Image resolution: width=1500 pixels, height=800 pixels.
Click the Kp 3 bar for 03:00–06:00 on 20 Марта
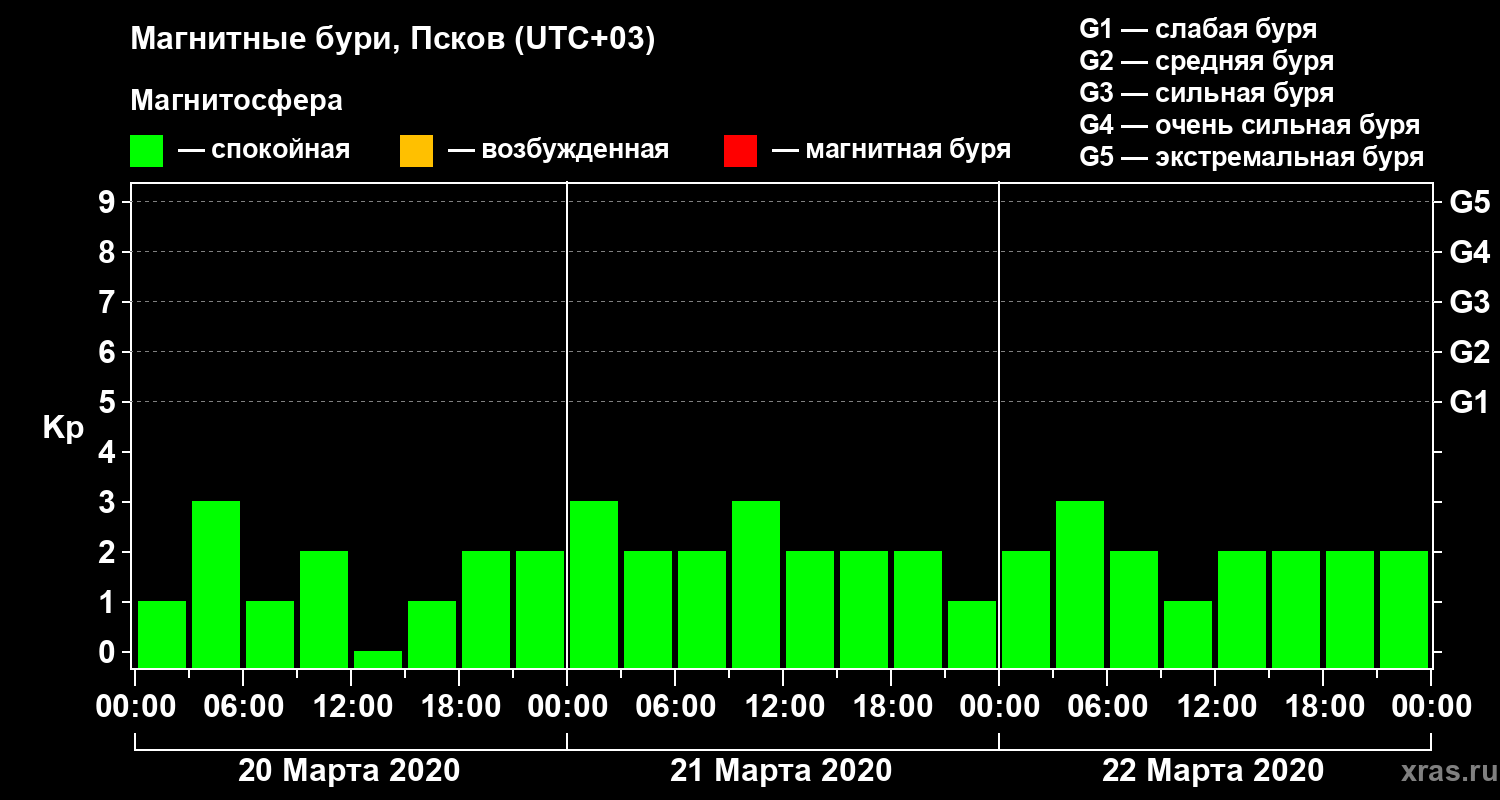[216, 584]
